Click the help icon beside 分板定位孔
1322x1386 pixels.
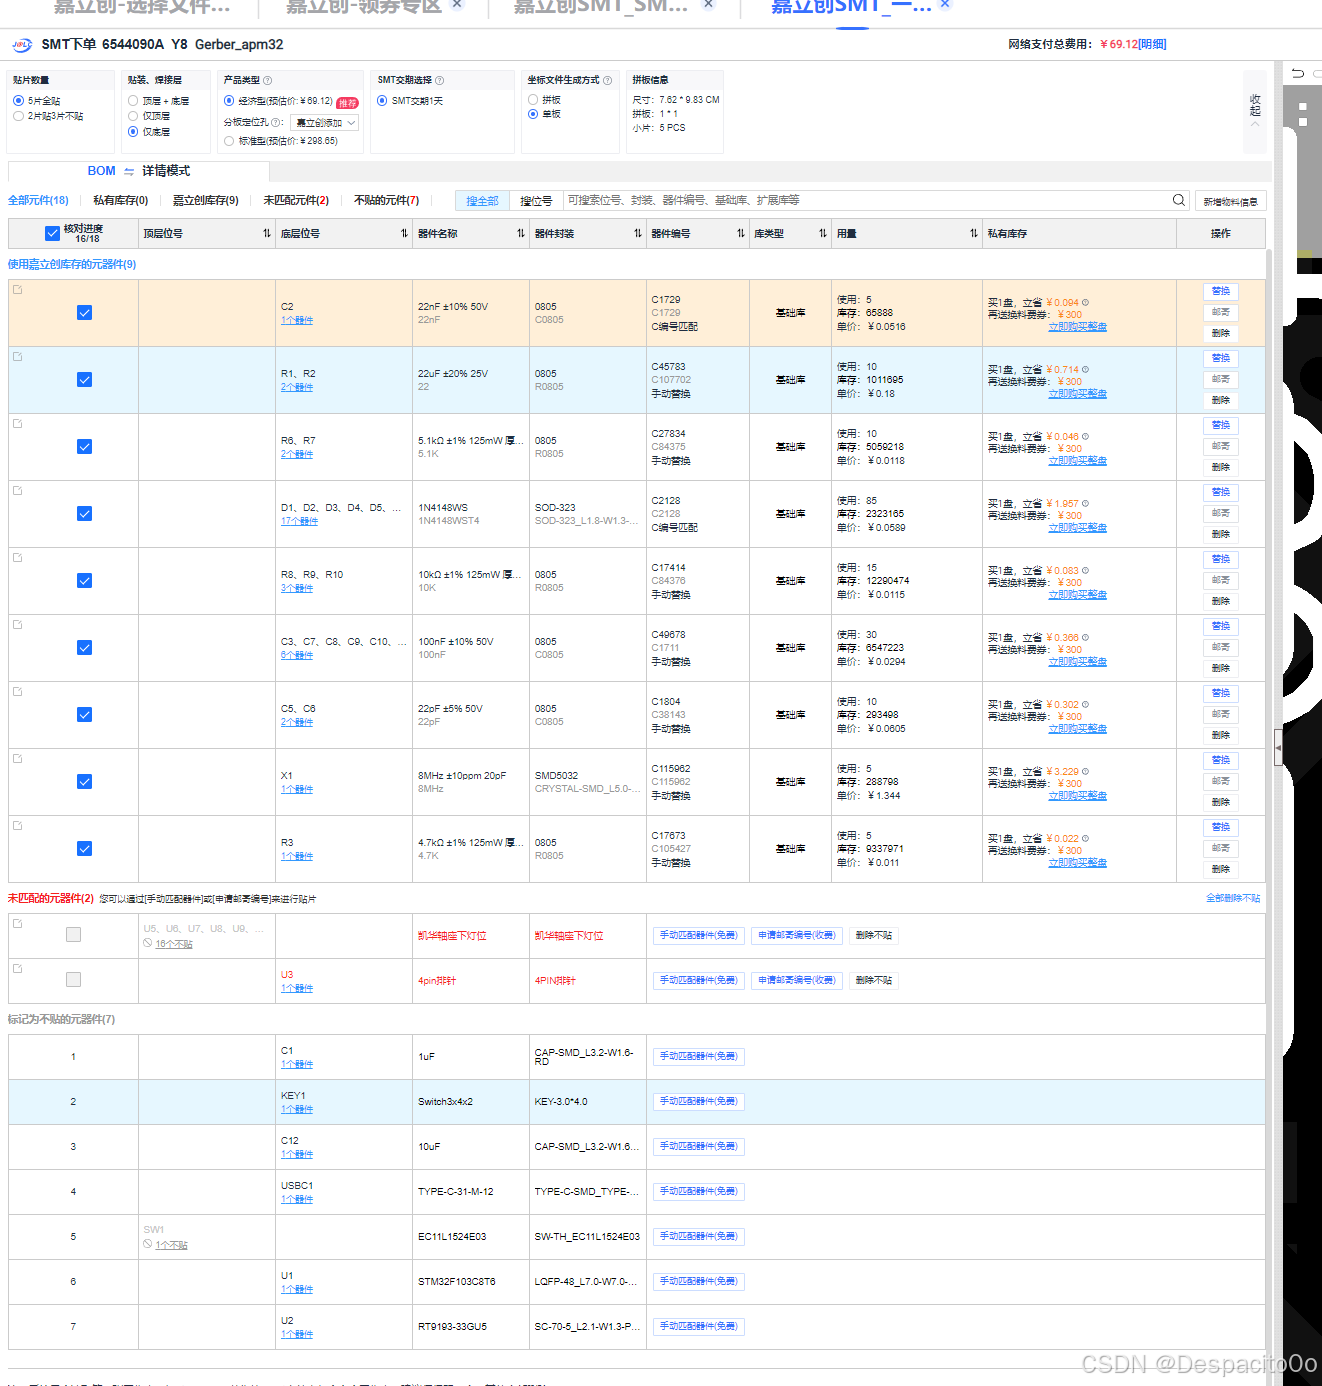pyautogui.click(x=277, y=122)
